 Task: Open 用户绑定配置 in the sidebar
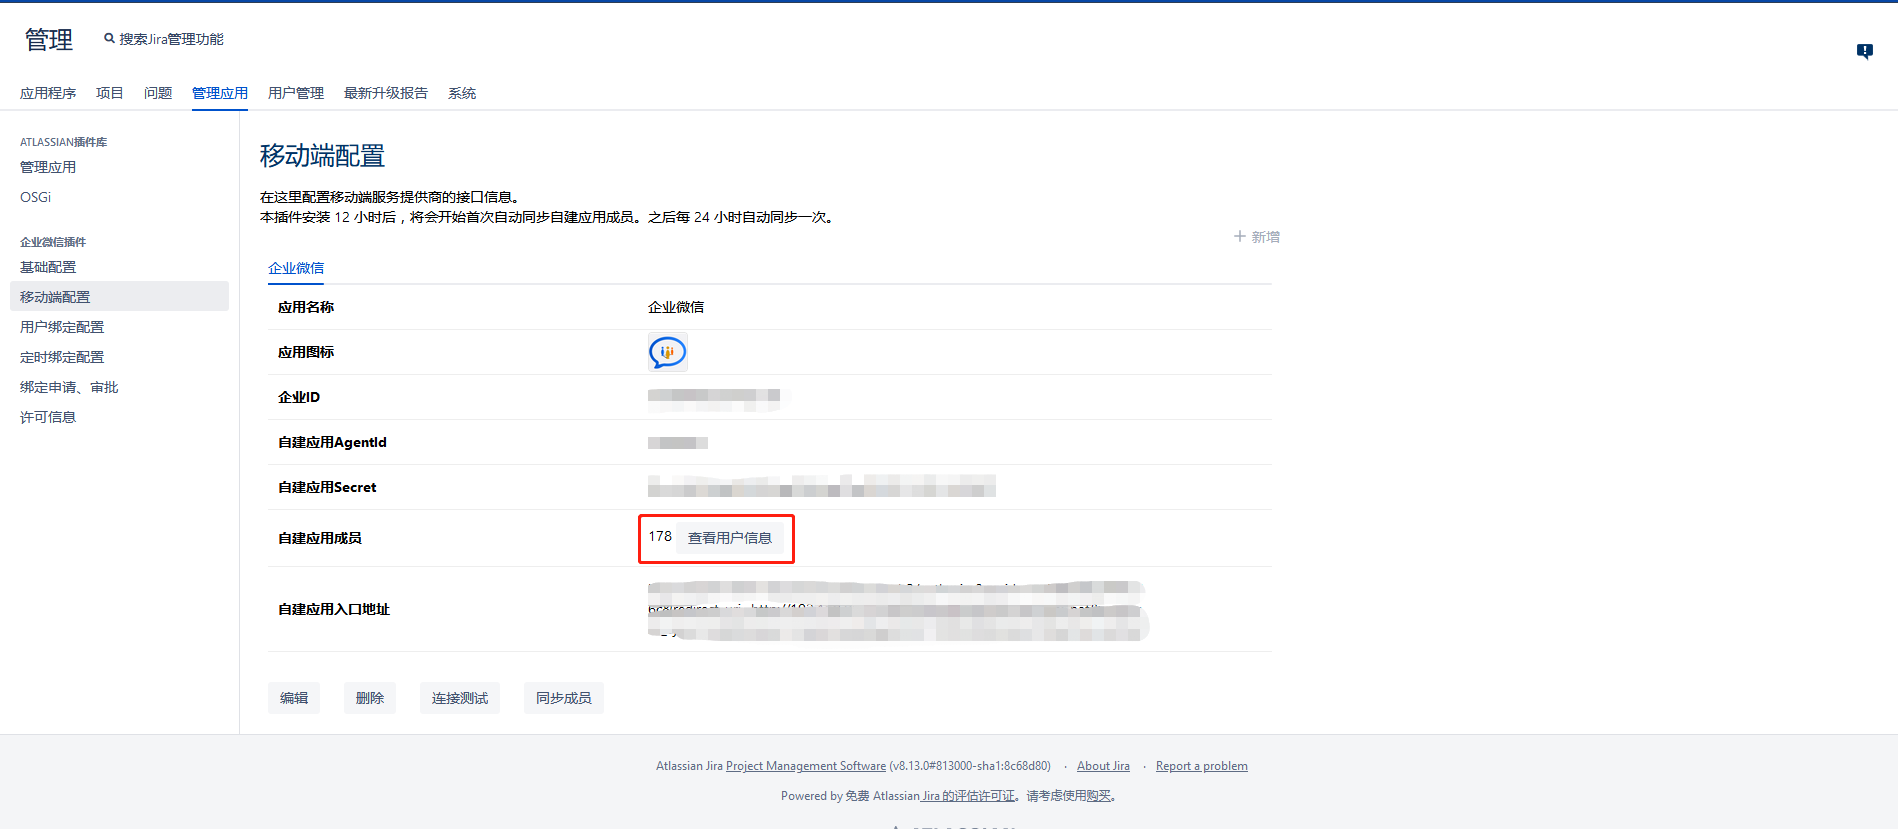click(62, 327)
